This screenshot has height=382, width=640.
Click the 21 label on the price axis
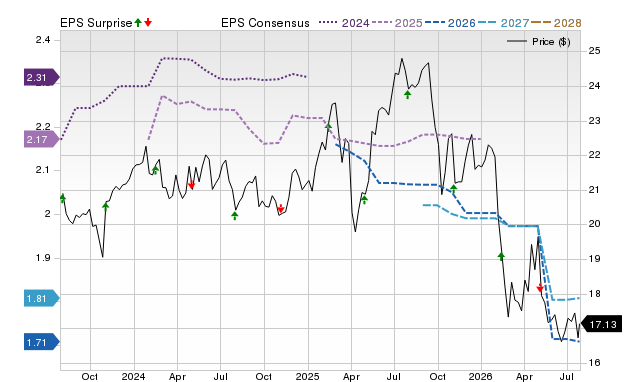coord(594,190)
